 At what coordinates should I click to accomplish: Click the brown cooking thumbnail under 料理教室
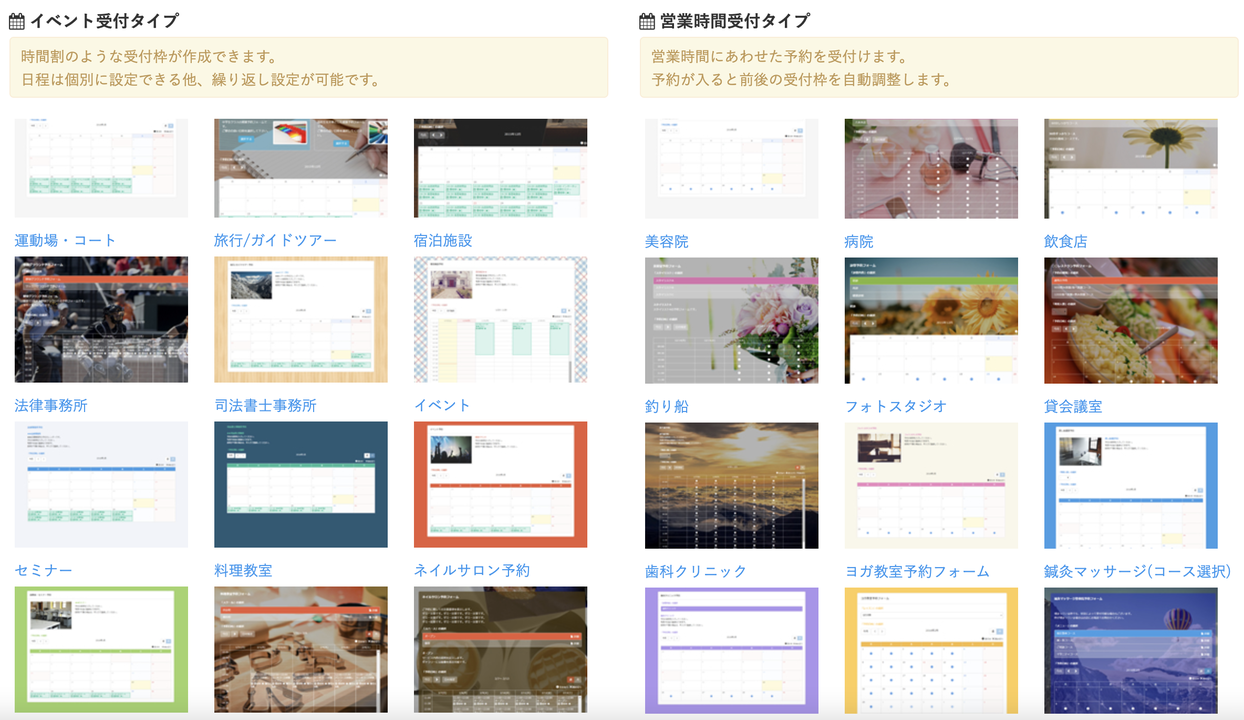pyautogui.click(x=301, y=650)
